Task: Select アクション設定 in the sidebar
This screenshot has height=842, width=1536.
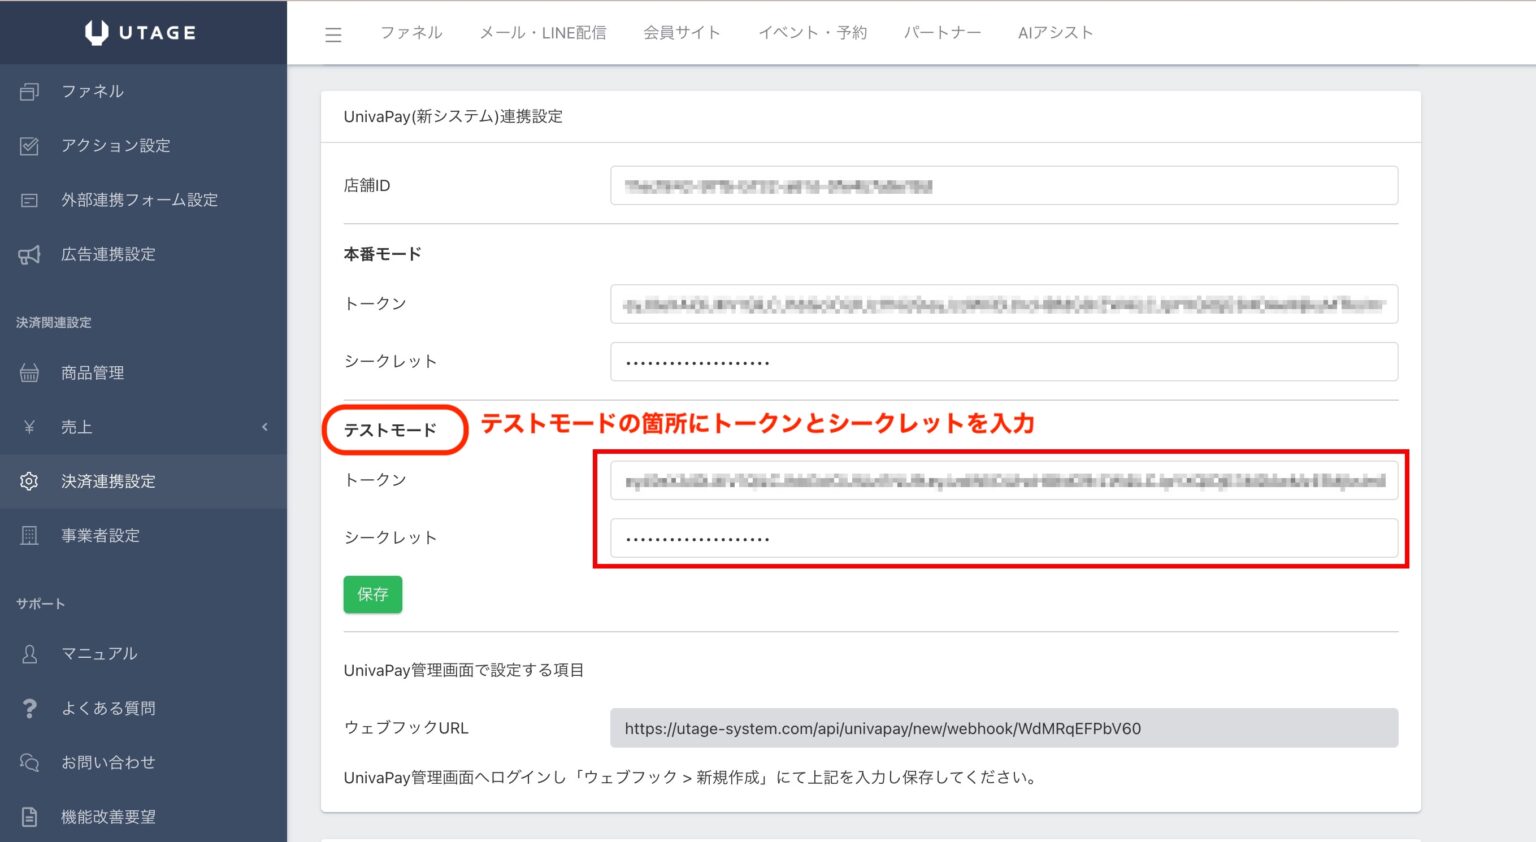Action: point(116,145)
